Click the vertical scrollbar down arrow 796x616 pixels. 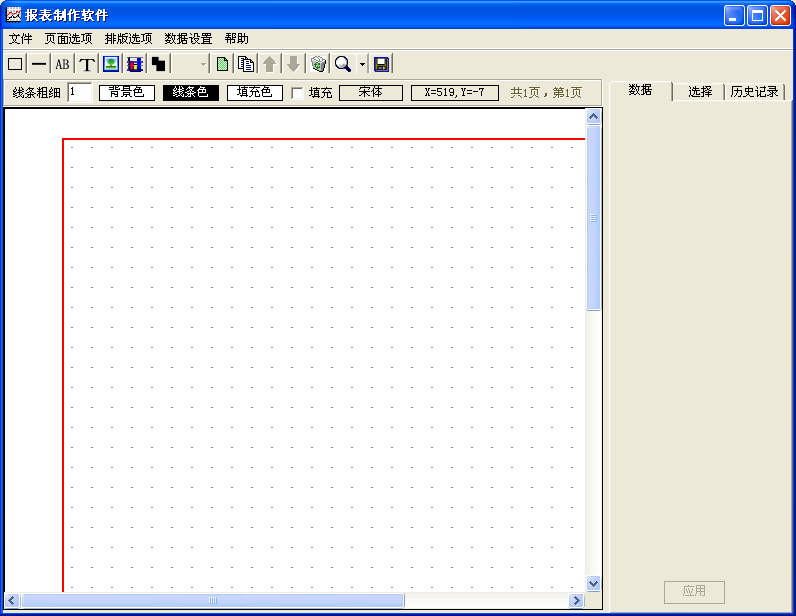[593, 583]
